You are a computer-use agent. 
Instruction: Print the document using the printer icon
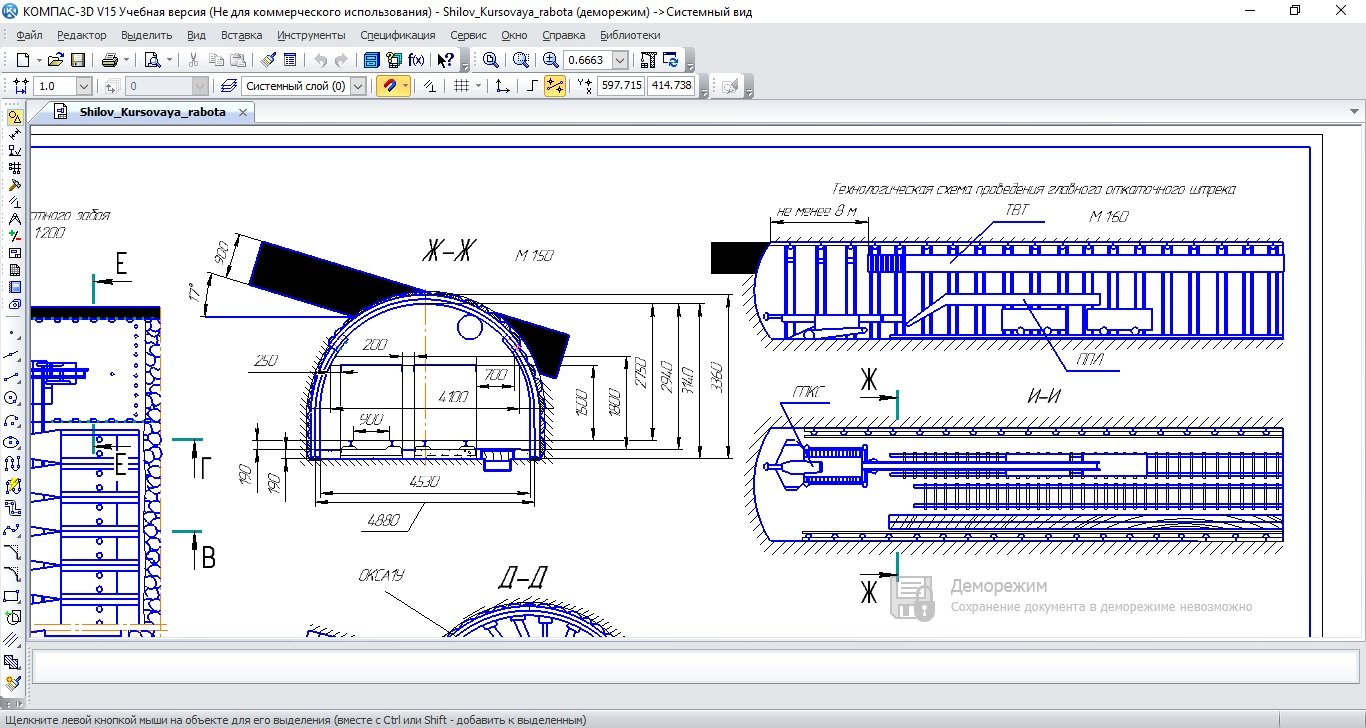click(x=109, y=60)
